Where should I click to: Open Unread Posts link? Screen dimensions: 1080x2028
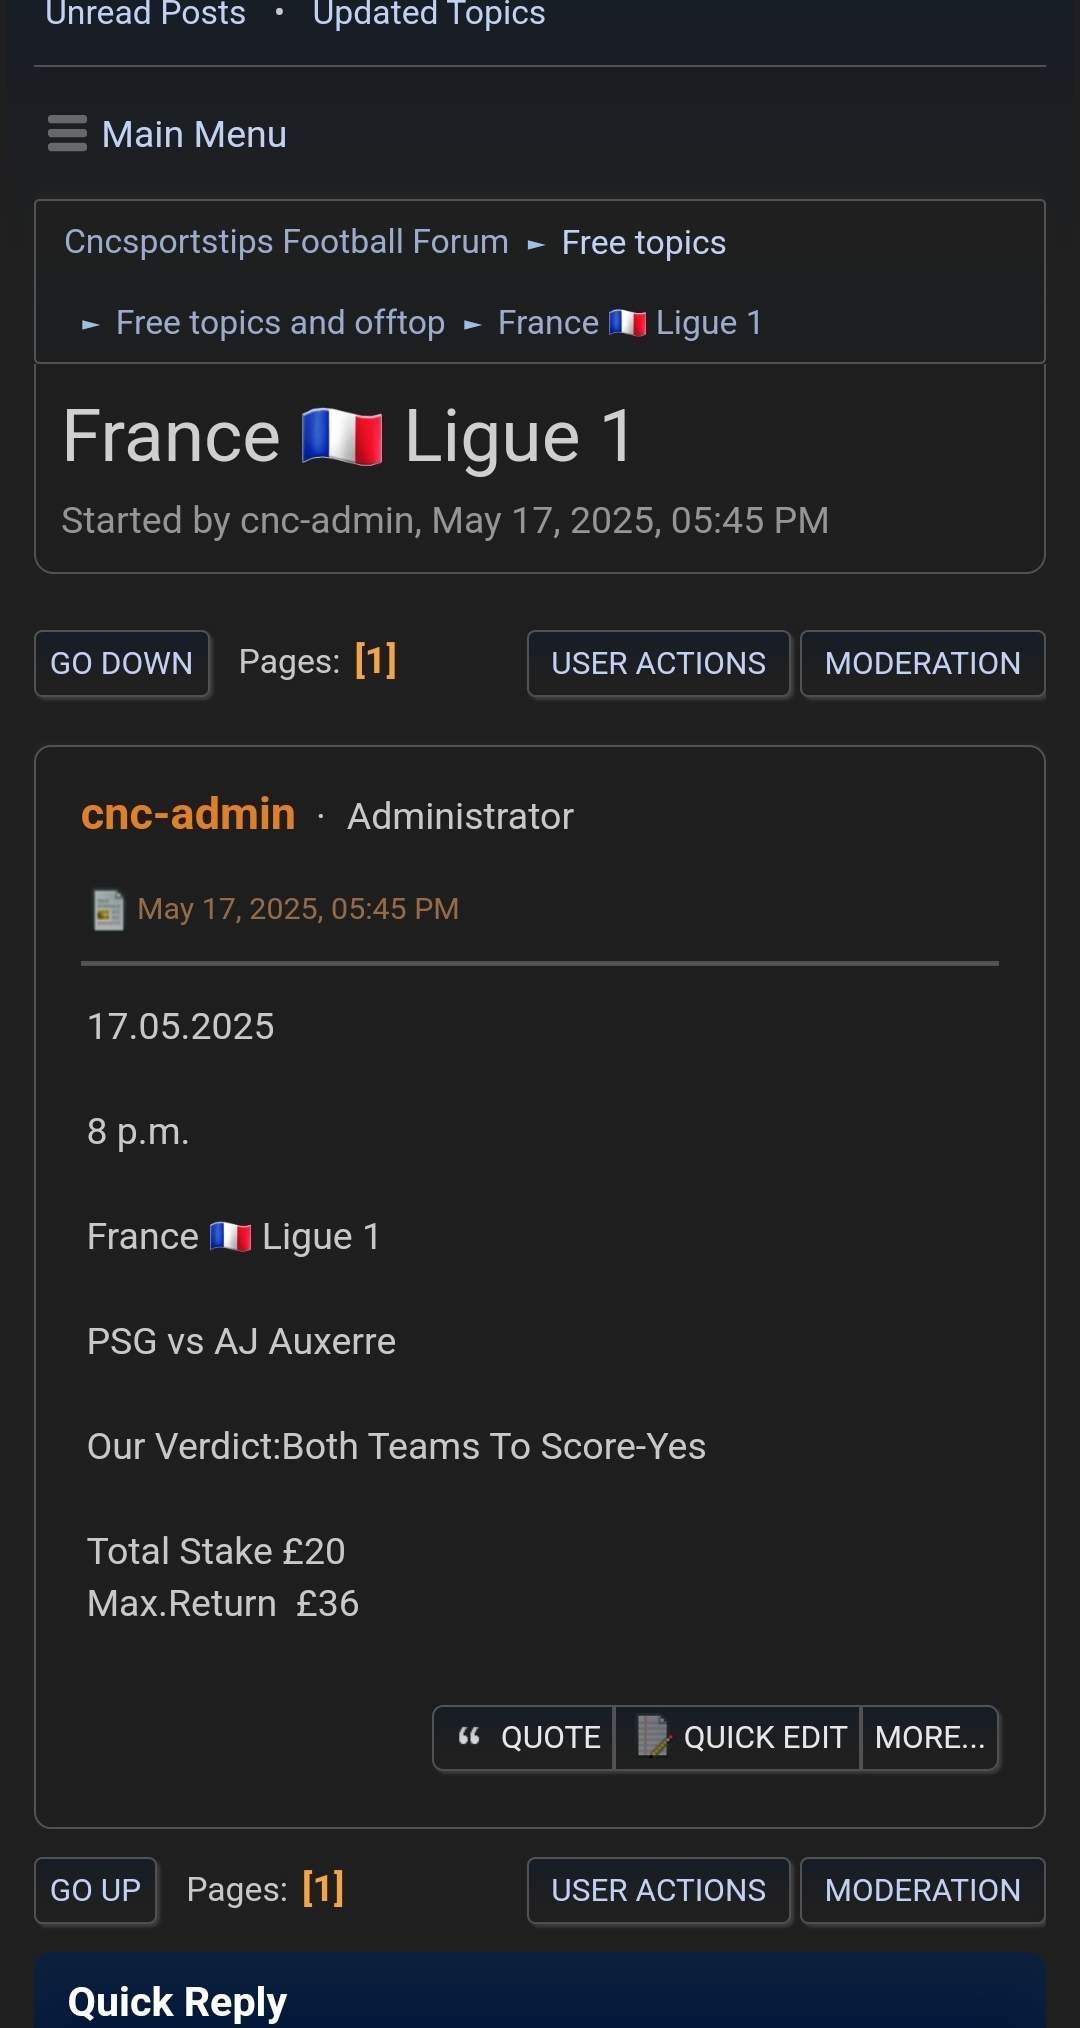(x=146, y=13)
